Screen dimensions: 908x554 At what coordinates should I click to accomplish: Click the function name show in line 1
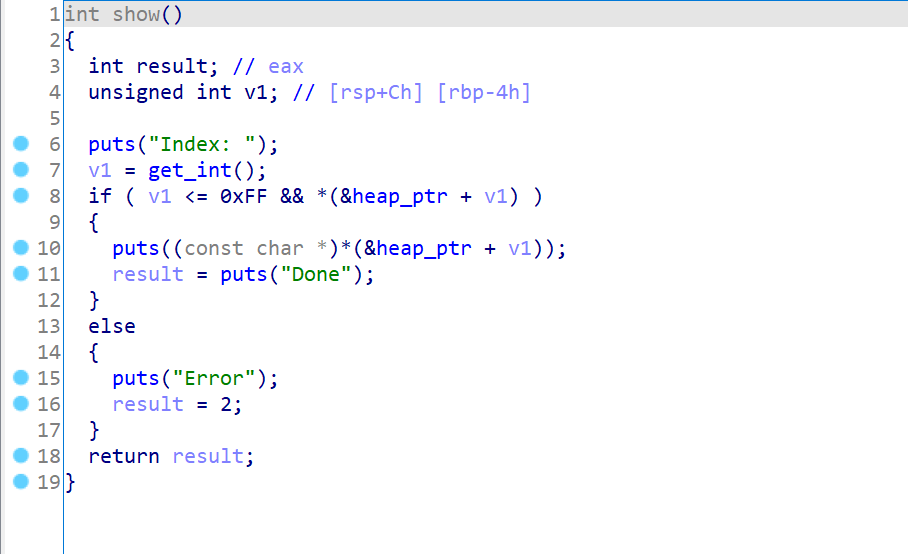click(136, 14)
